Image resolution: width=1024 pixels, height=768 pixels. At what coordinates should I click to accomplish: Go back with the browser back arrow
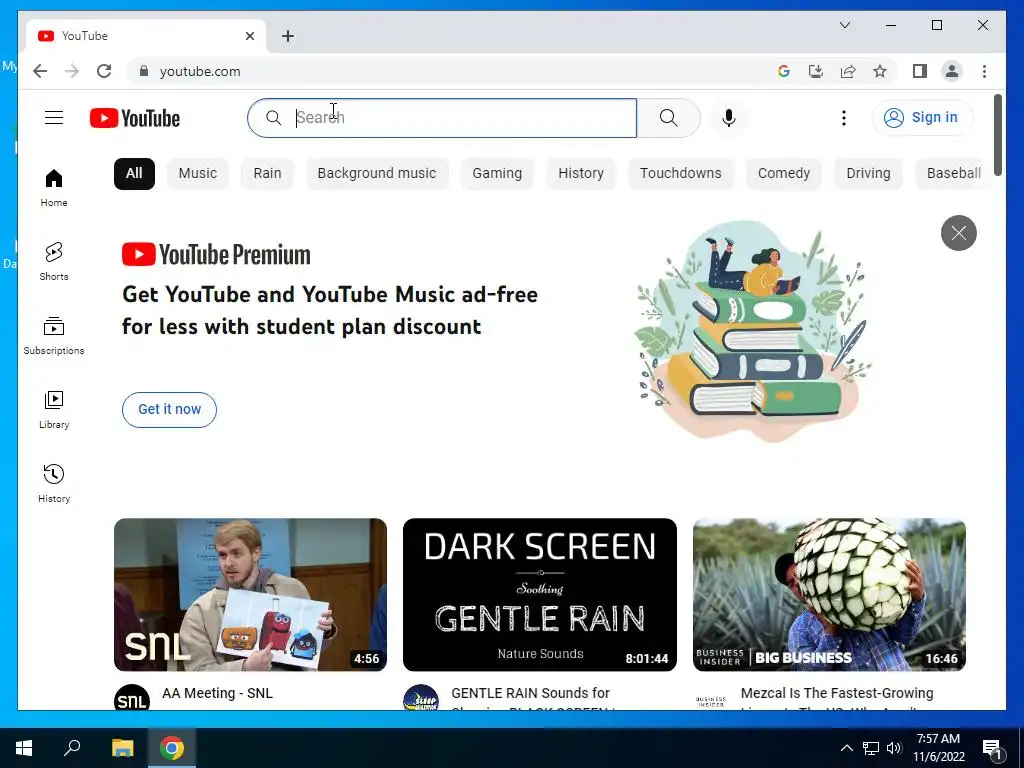(40, 71)
